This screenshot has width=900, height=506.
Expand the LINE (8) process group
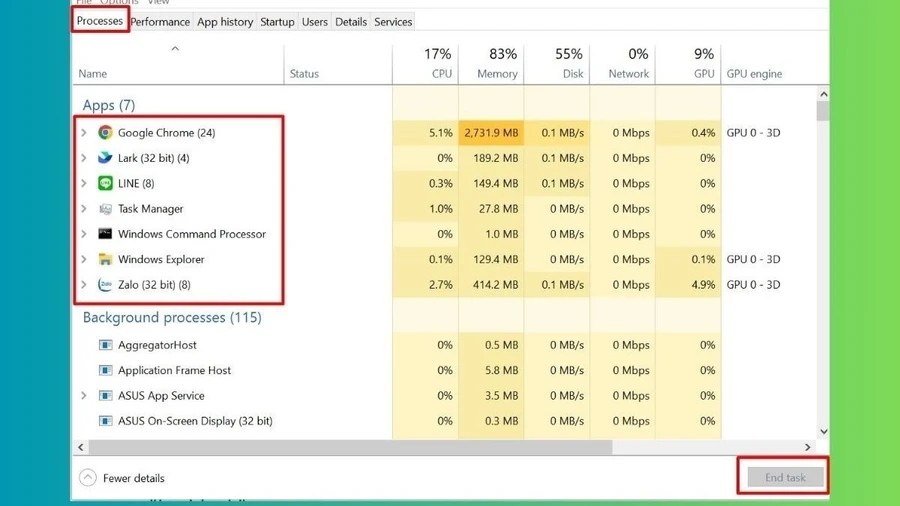coord(84,183)
